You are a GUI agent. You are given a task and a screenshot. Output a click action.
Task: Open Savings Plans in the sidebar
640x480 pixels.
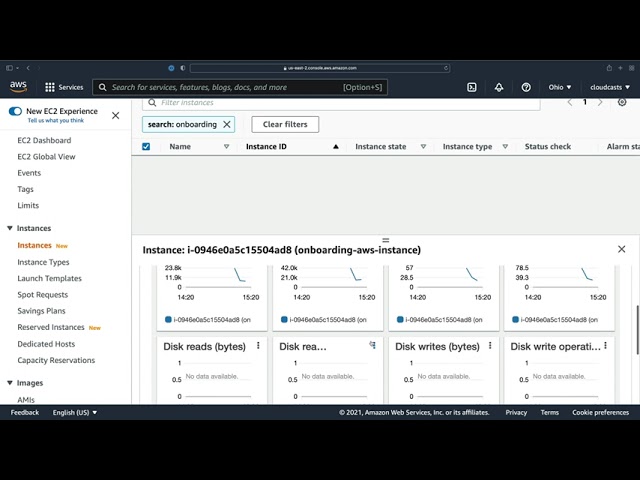click(x=41, y=311)
